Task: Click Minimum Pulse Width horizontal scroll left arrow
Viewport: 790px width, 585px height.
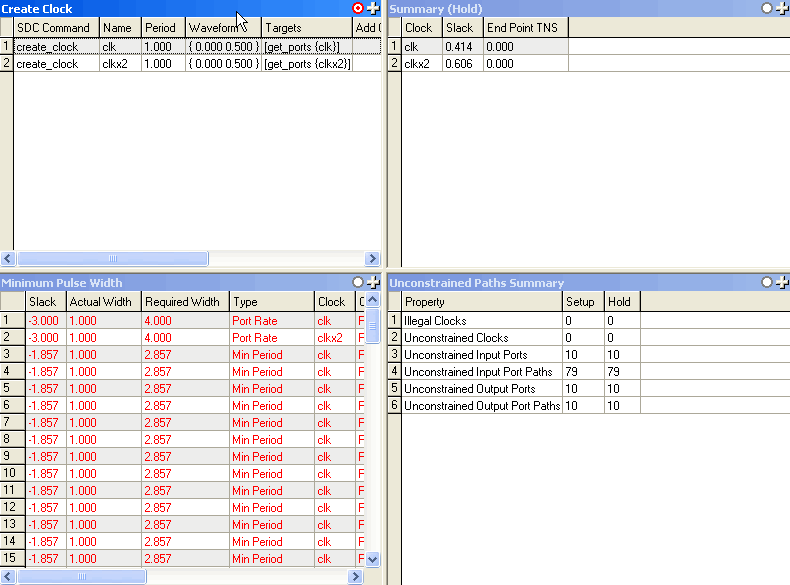Action: coord(8,577)
